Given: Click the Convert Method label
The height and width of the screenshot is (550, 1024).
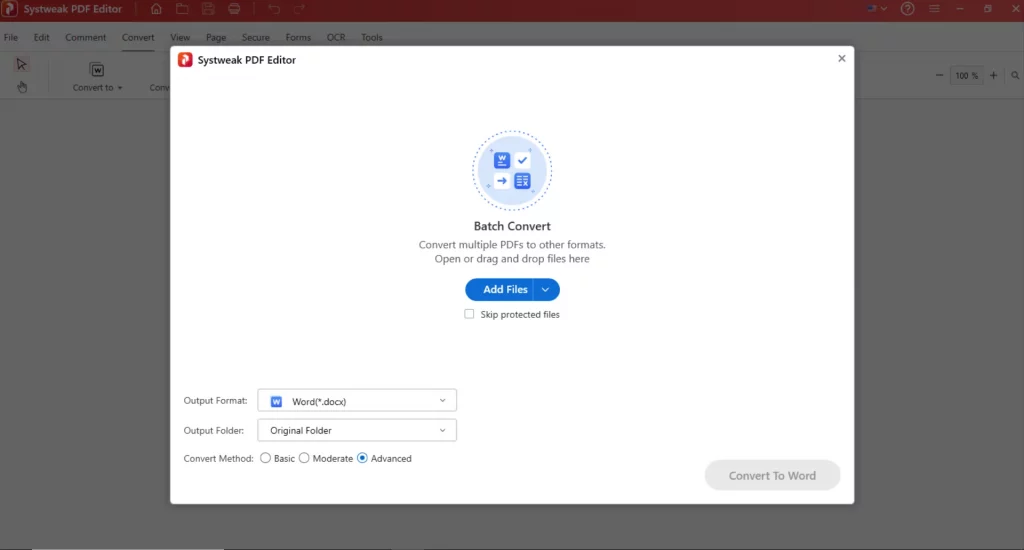Looking at the screenshot, I should (218, 459).
